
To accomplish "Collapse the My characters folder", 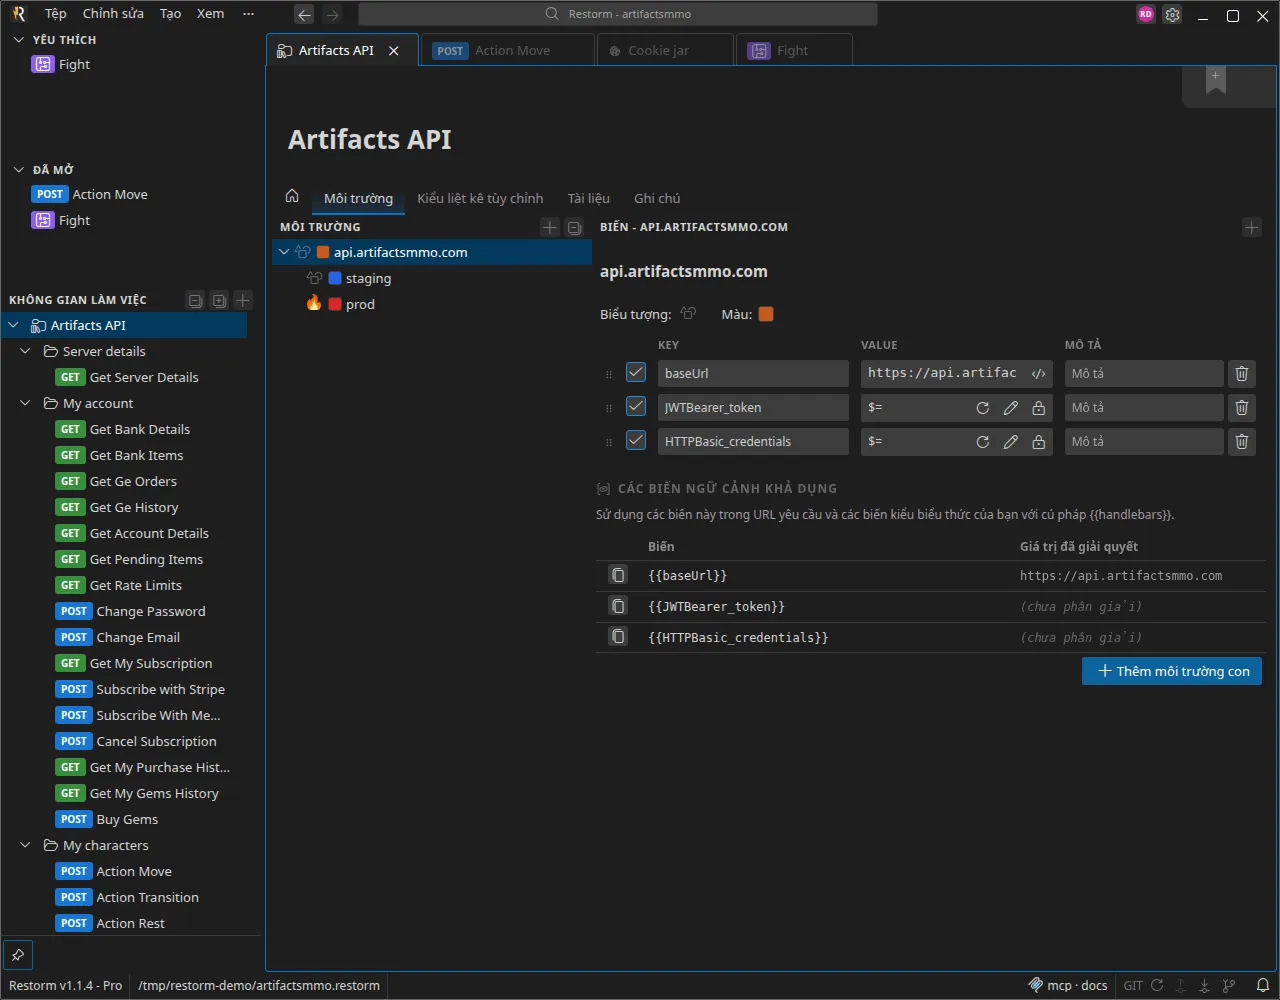I will 26,845.
